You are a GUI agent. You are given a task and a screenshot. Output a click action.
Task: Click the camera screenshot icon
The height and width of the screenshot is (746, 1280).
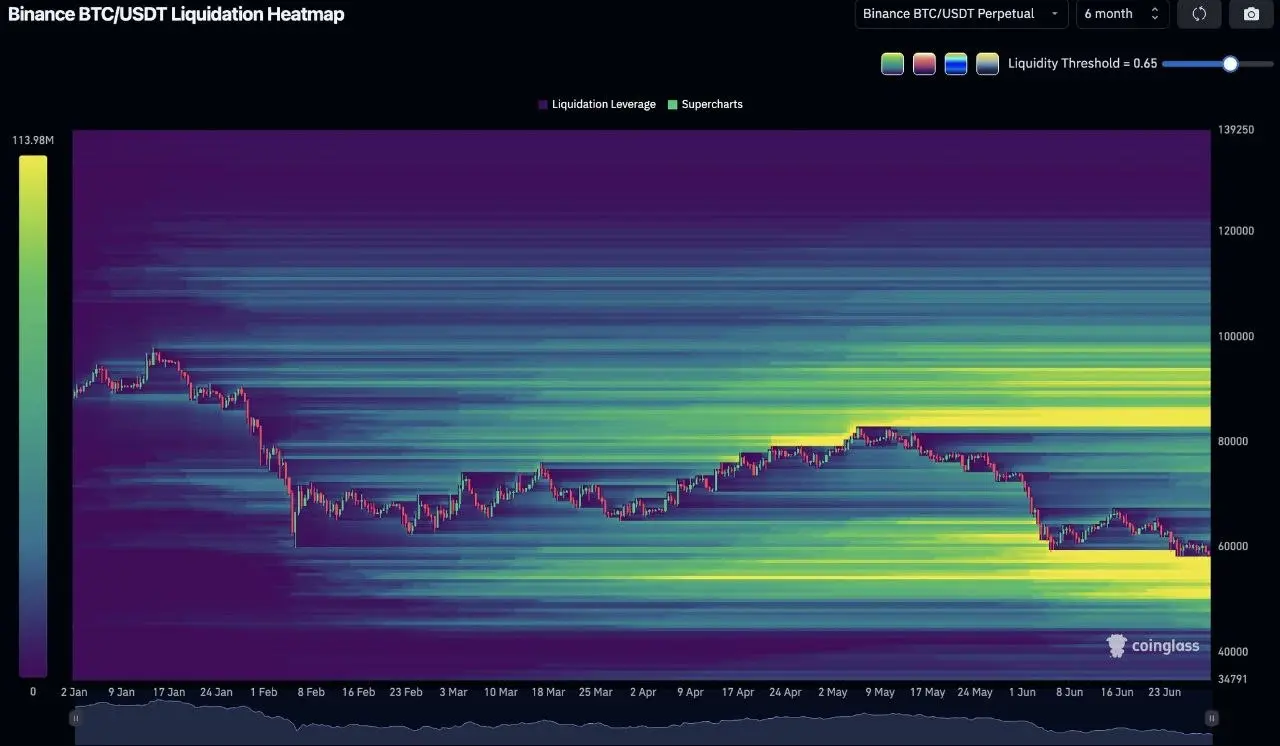point(1251,14)
